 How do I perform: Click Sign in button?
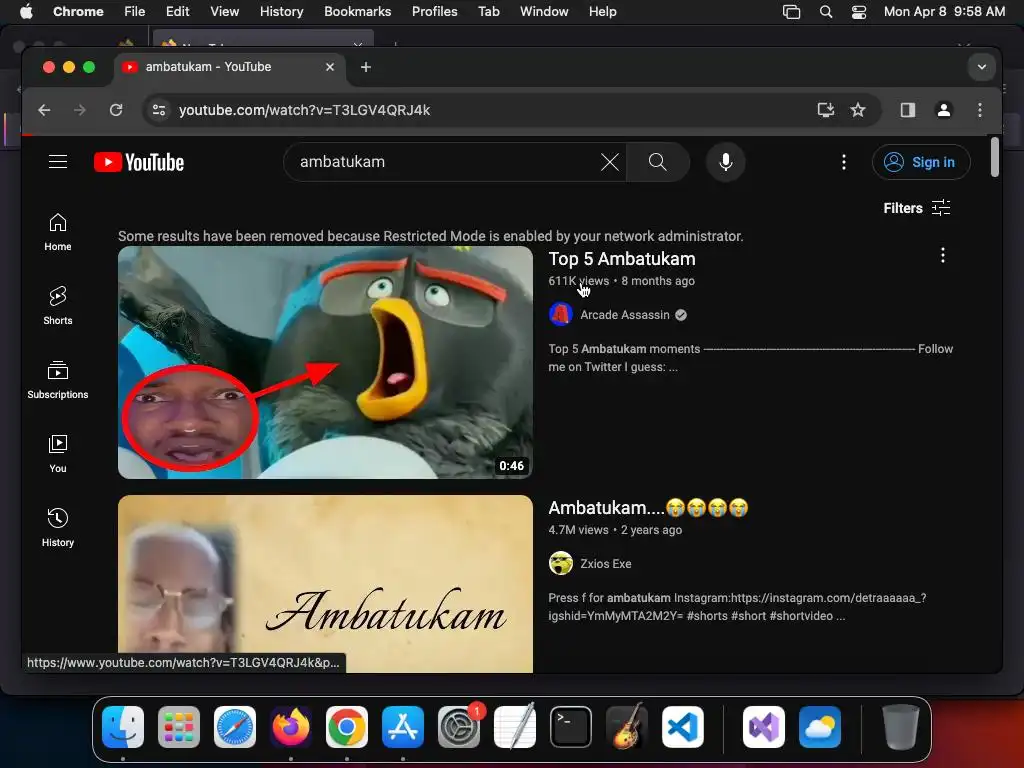[921, 162]
